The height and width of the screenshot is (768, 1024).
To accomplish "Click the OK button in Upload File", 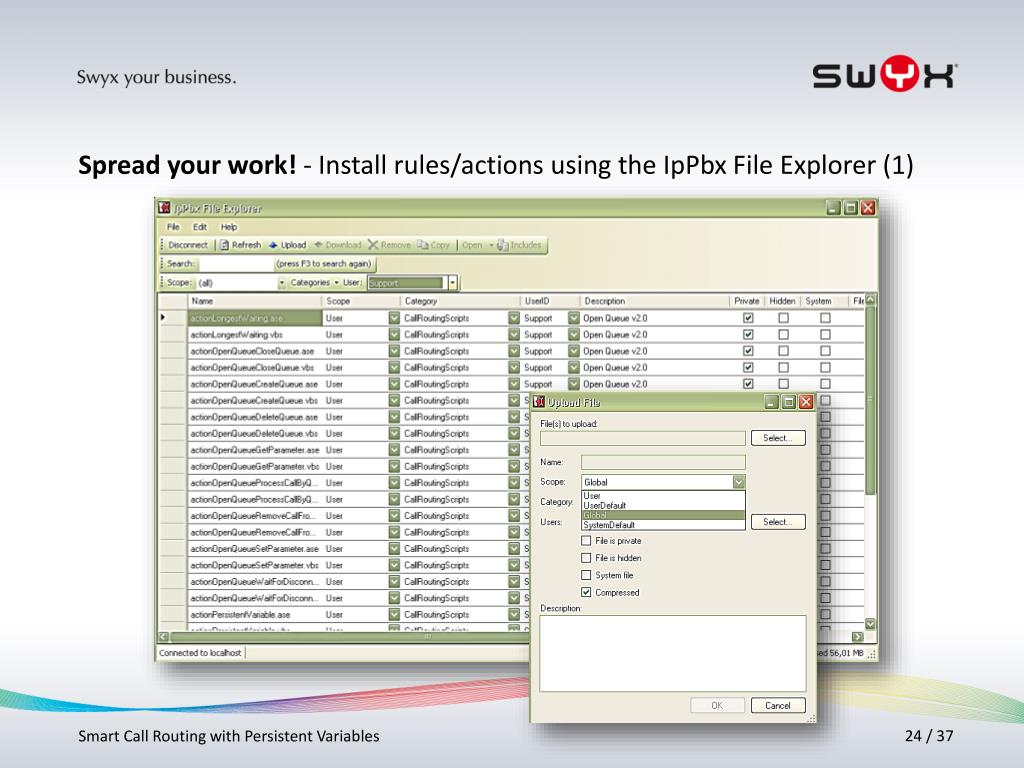I will [717, 705].
